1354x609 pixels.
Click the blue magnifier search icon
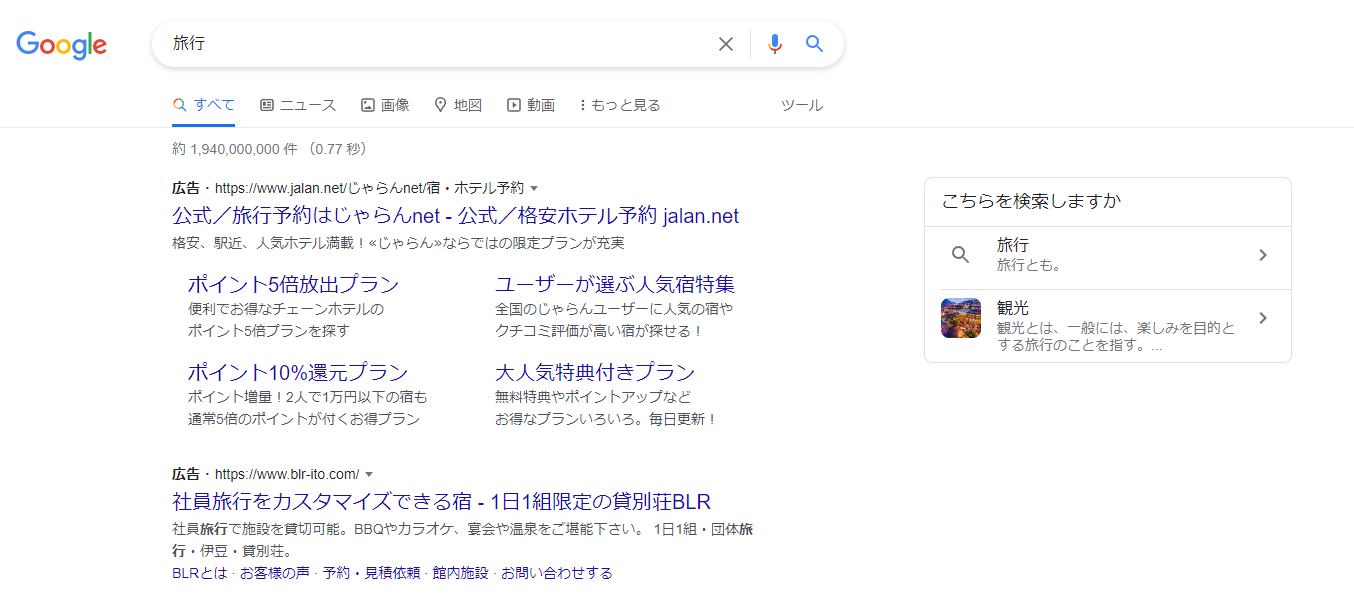coord(815,44)
